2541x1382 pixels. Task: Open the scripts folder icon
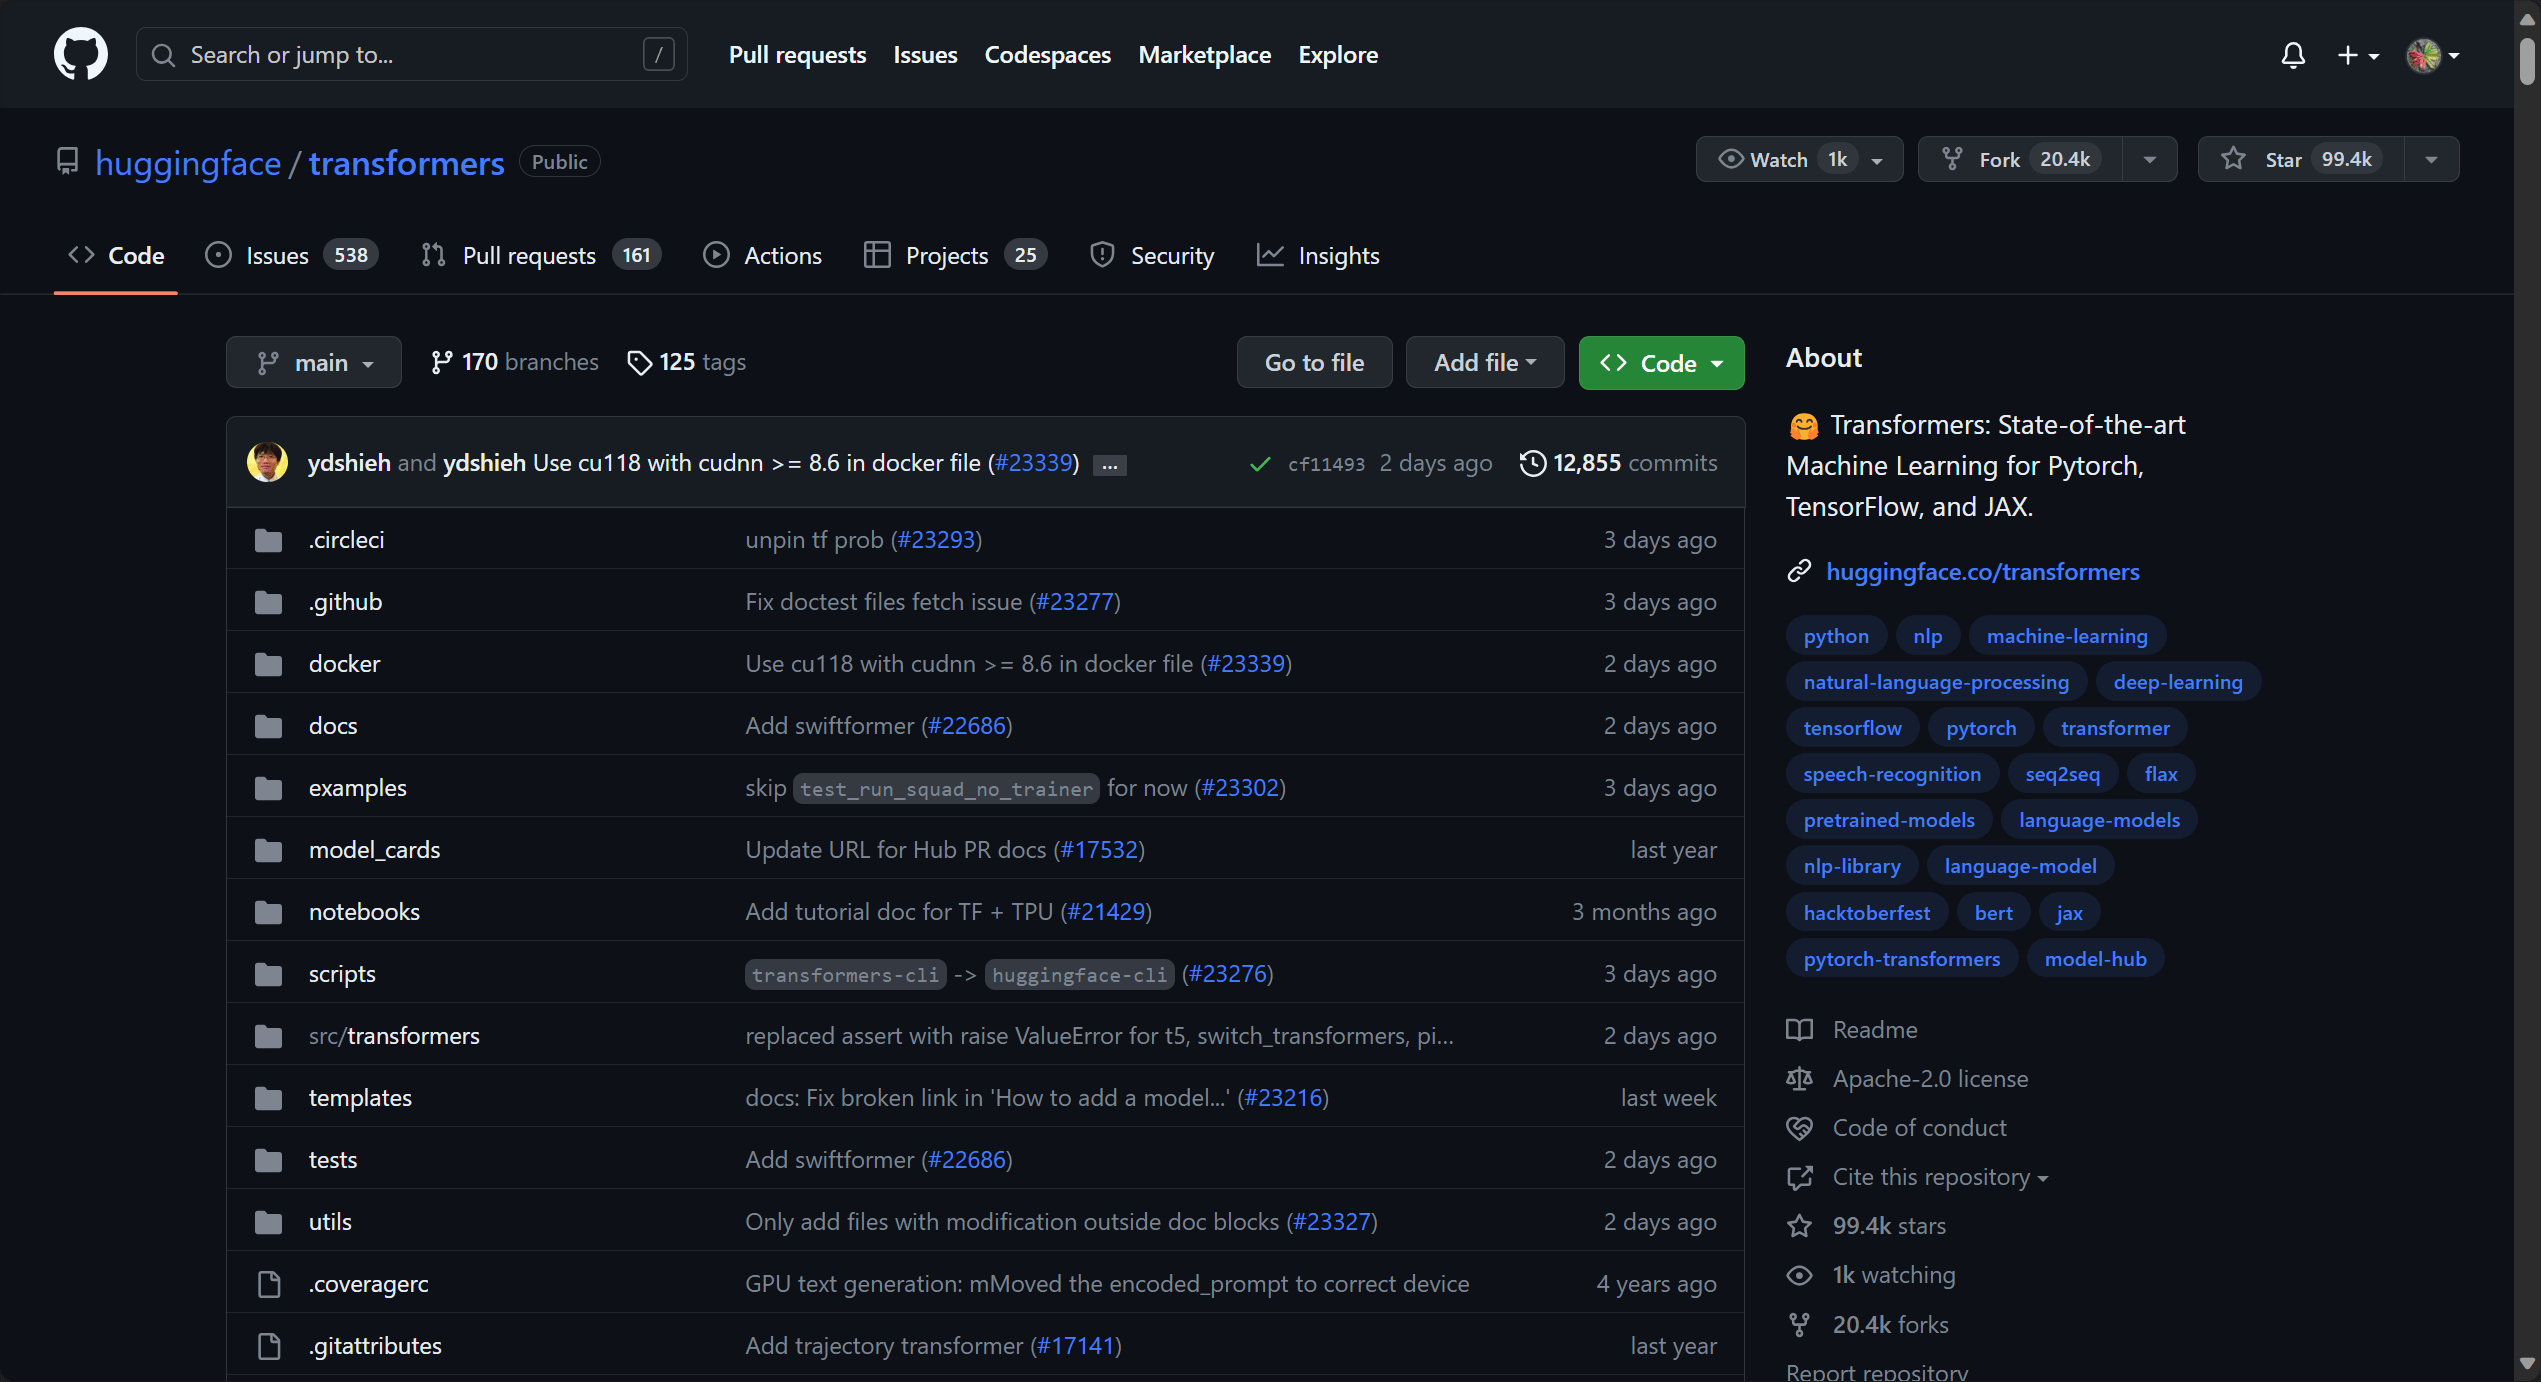[268, 974]
